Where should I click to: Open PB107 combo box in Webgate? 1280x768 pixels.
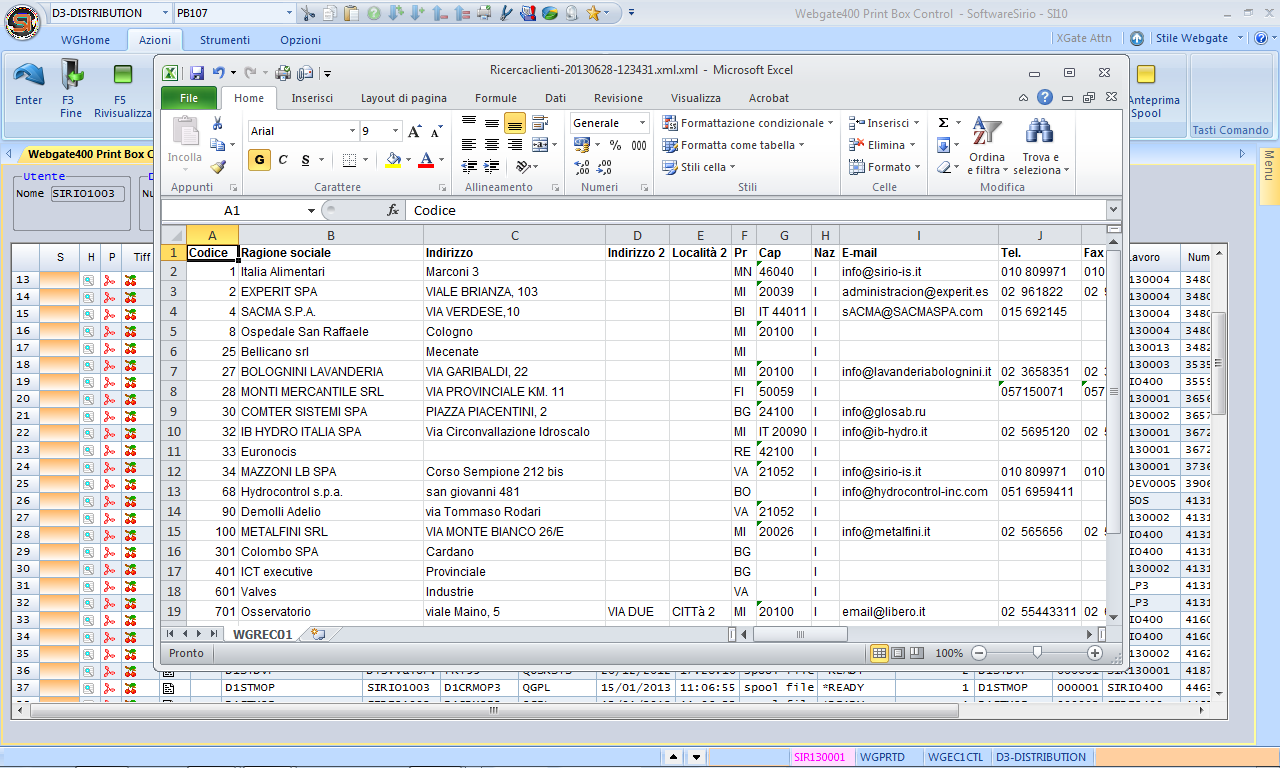[x=290, y=13]
